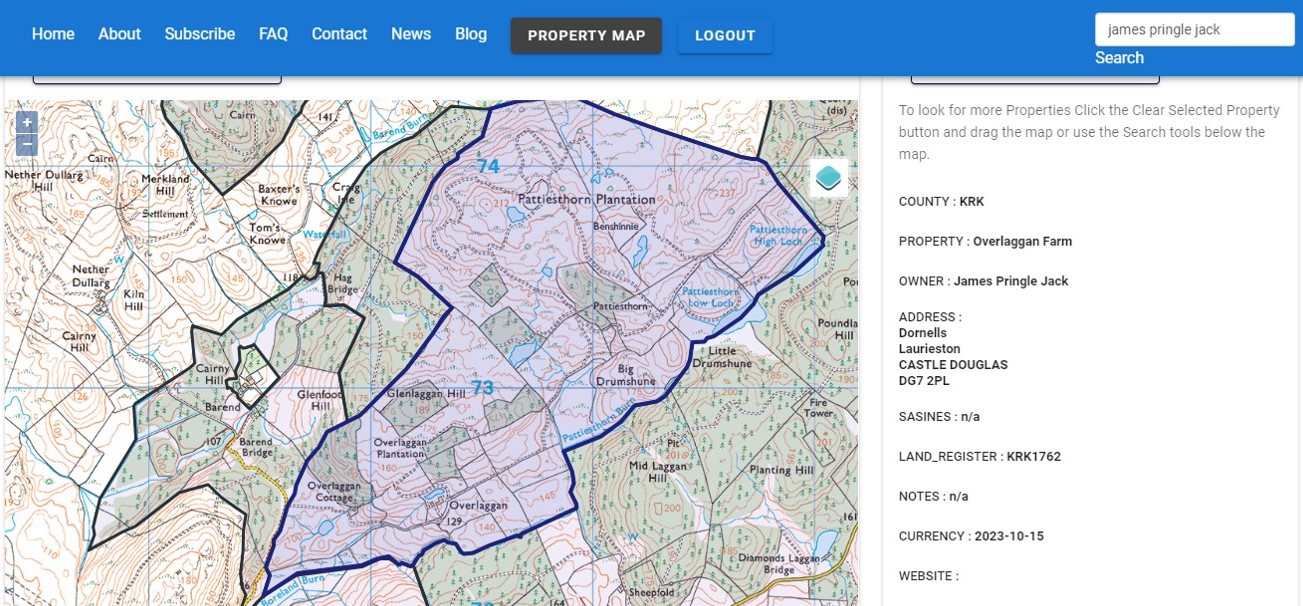Open the Contact page
This screenshot has height=606, width=1303.
point(339,34)
